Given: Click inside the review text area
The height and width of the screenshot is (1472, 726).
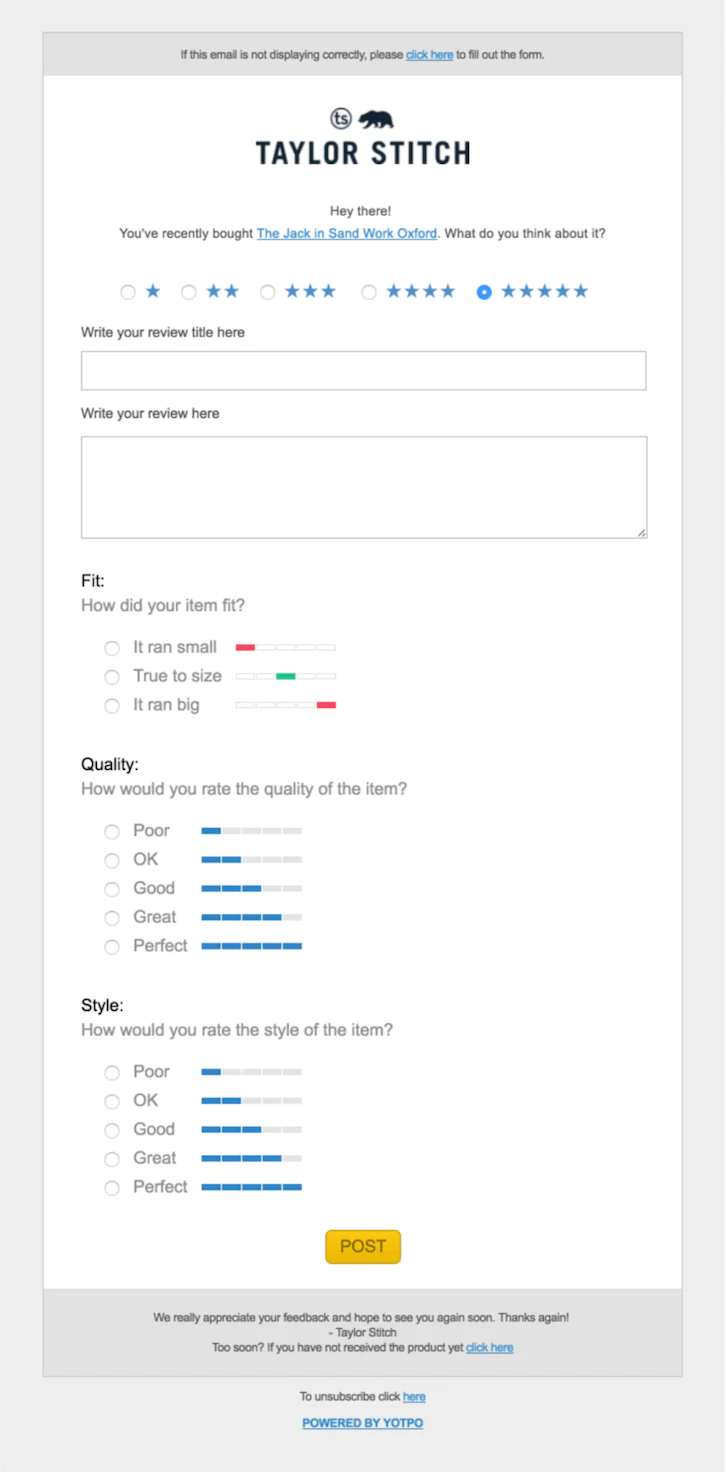Looking at the screenshot, I should (363, 487).
